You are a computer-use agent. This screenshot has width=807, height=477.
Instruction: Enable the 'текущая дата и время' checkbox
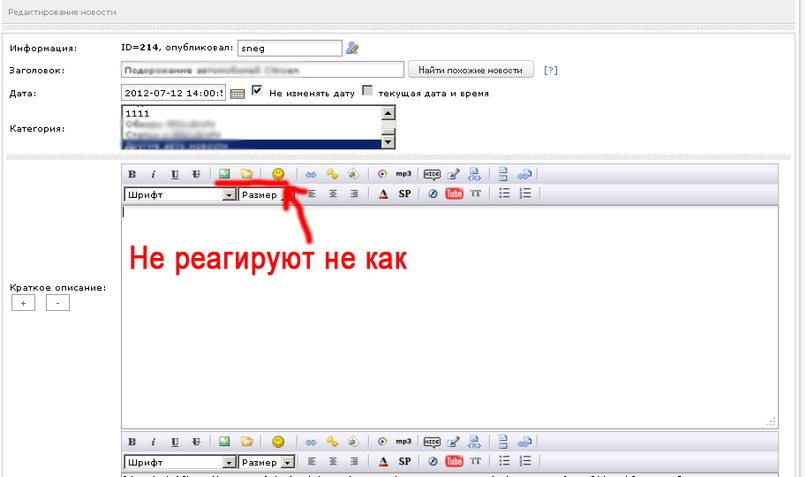367,91
